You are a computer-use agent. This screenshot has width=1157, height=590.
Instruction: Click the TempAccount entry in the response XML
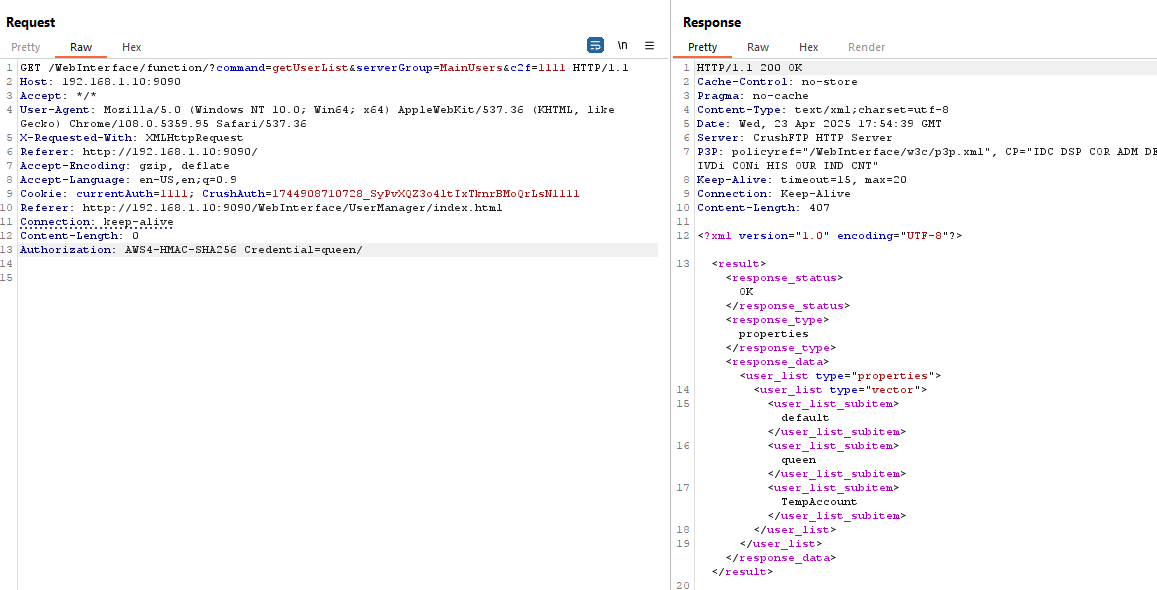click(x=818, y=502)
